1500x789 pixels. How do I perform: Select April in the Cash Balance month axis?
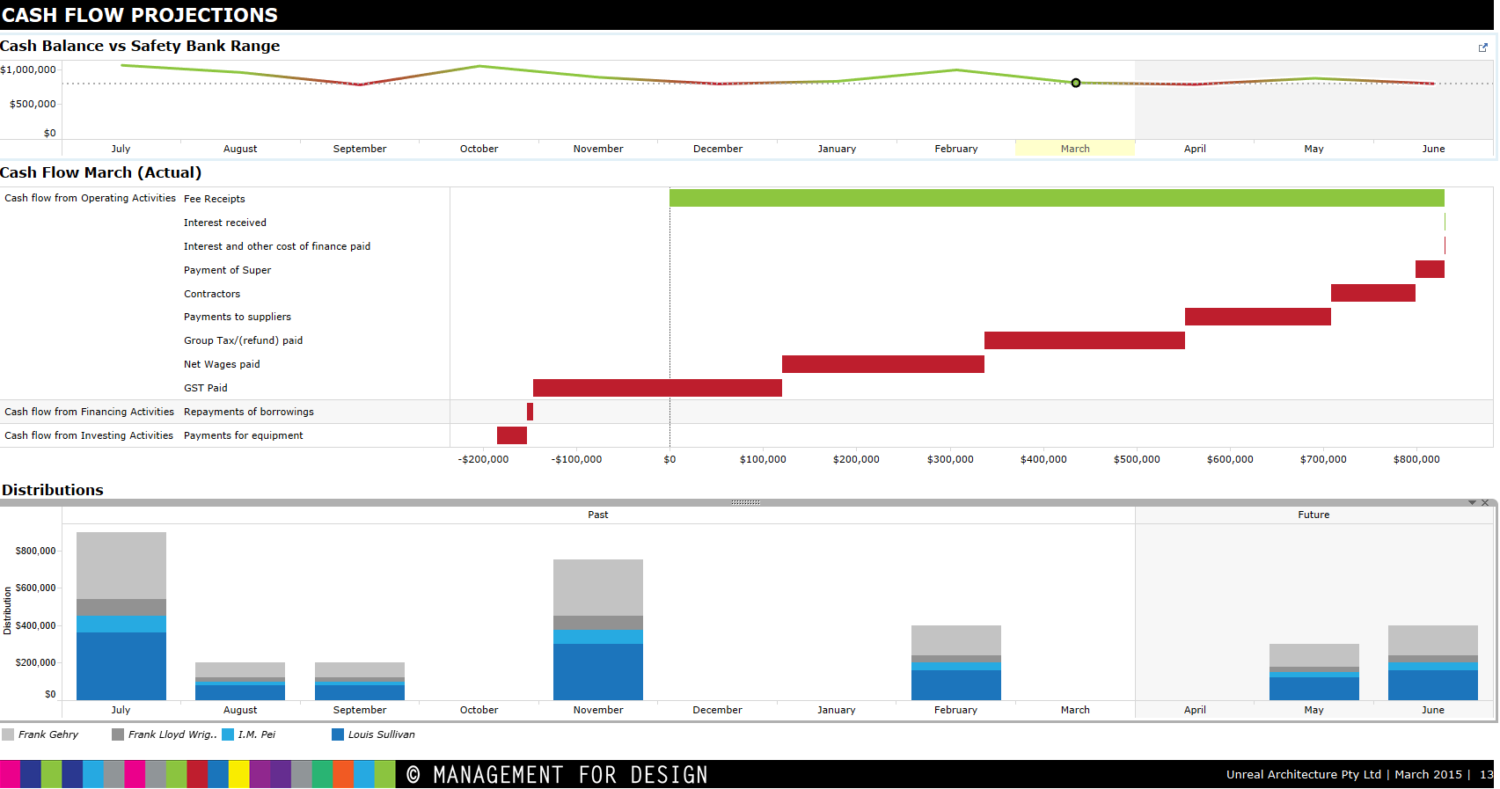pyautogui.click(x=1195, y=148)
